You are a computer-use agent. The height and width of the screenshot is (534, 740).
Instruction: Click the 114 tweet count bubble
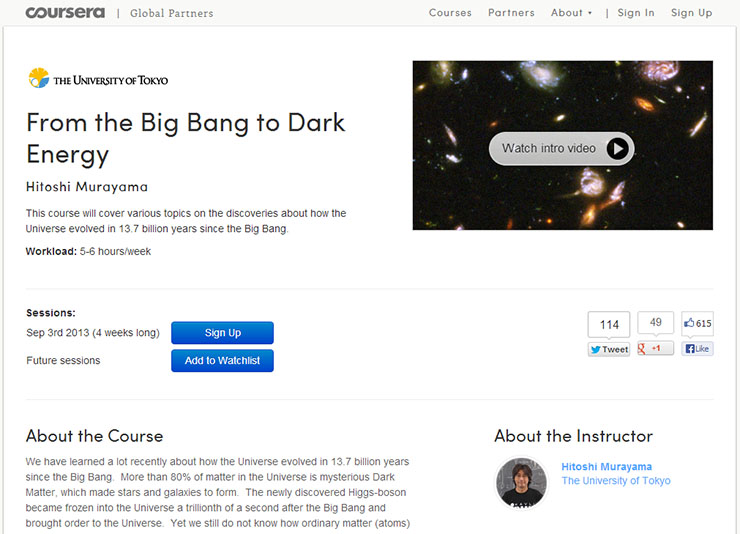609,325
